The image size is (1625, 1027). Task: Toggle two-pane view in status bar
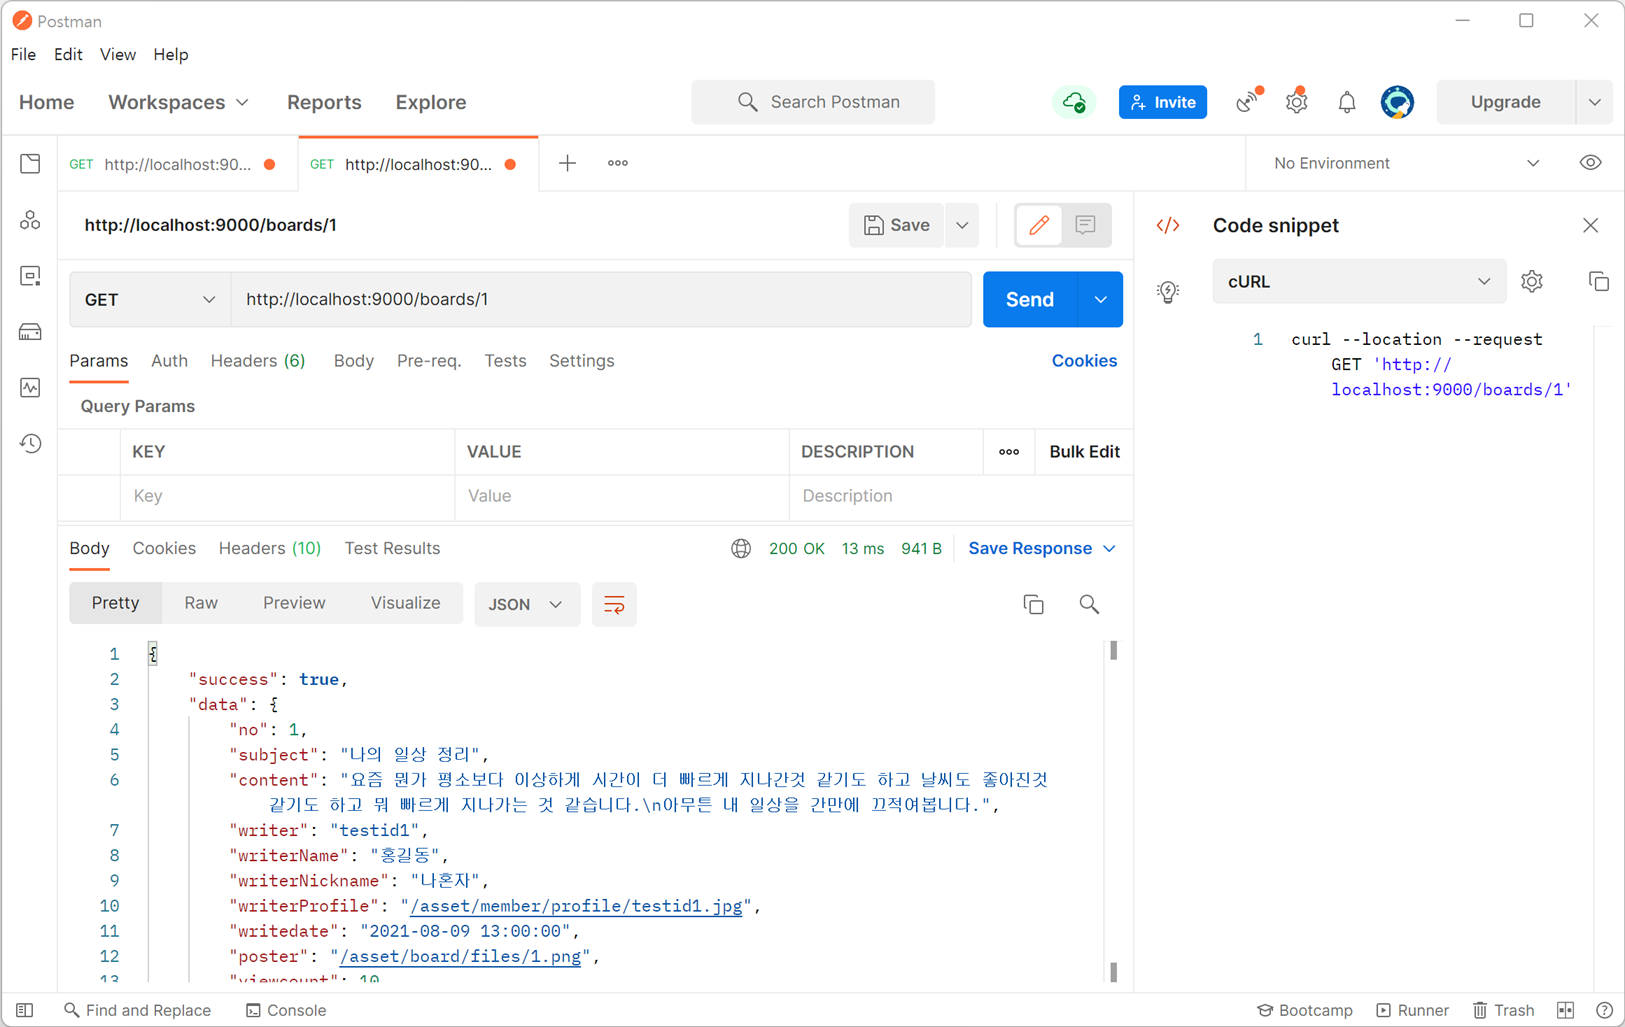click(x=1565, y=1010)
